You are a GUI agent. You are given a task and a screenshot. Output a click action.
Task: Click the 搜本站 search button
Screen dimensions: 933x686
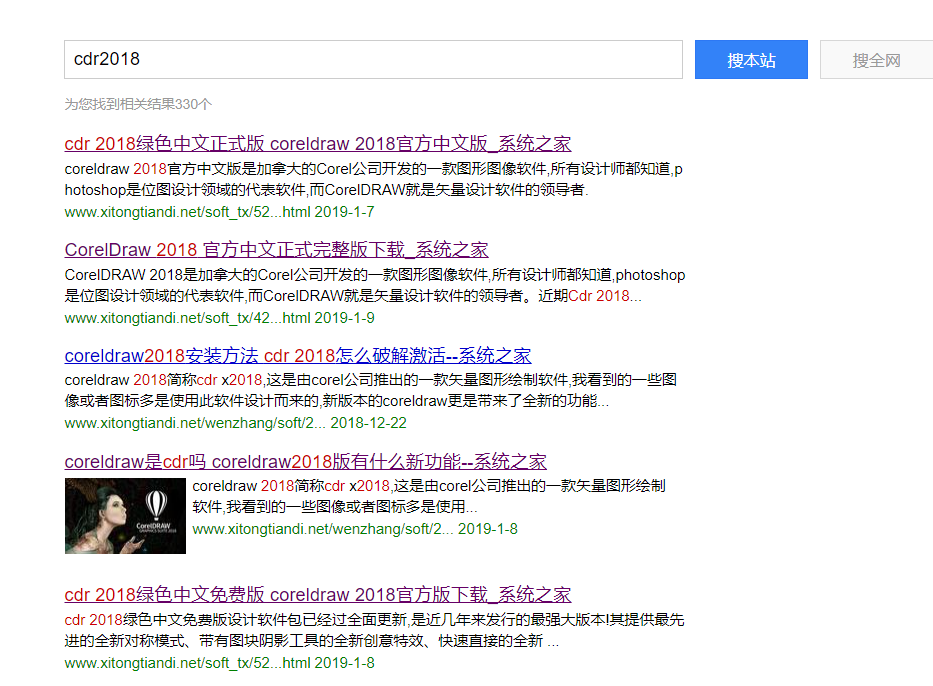[x=751, y=59]
